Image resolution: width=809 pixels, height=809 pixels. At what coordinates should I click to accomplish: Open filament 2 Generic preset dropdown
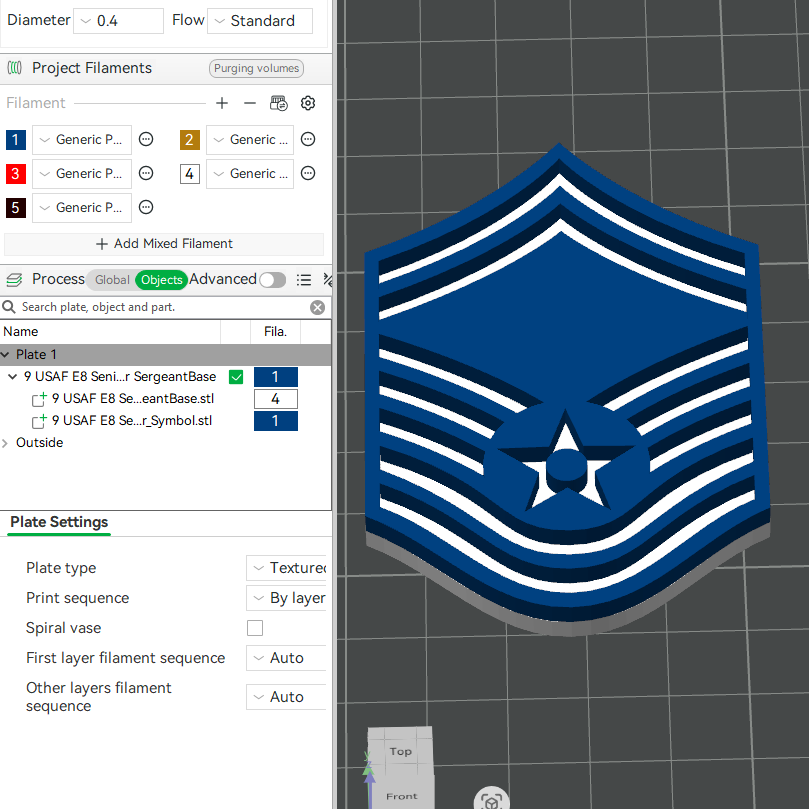pyautogui.click(x=250, y=139)
